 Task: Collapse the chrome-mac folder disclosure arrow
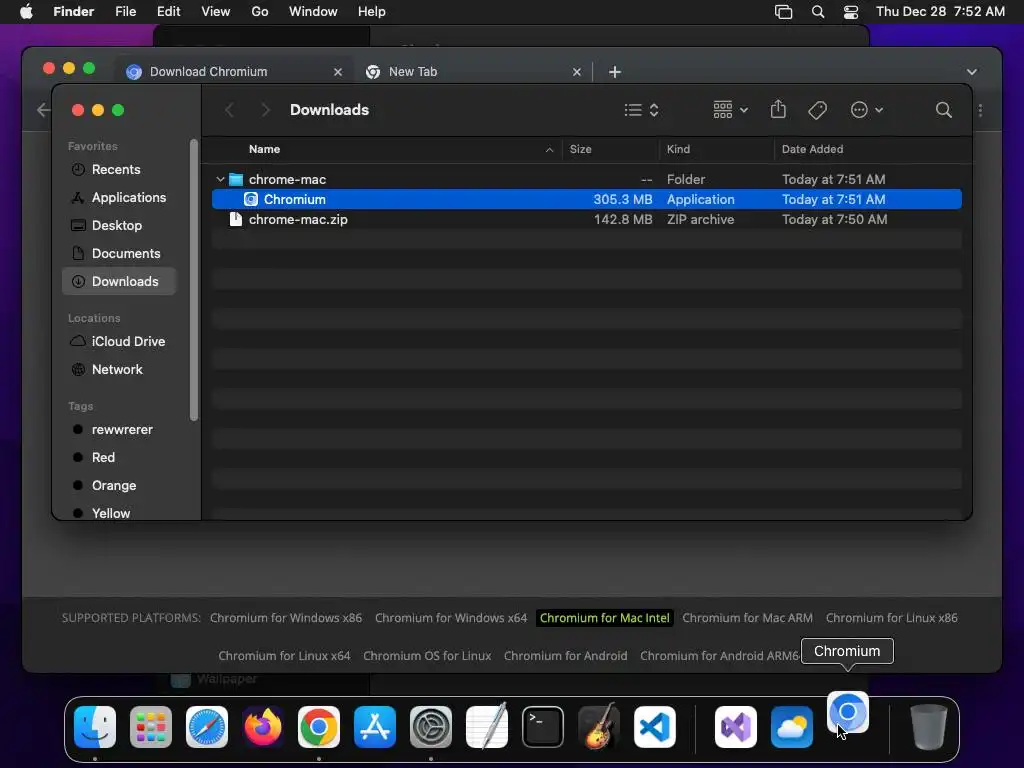click(x=221, y=179)
